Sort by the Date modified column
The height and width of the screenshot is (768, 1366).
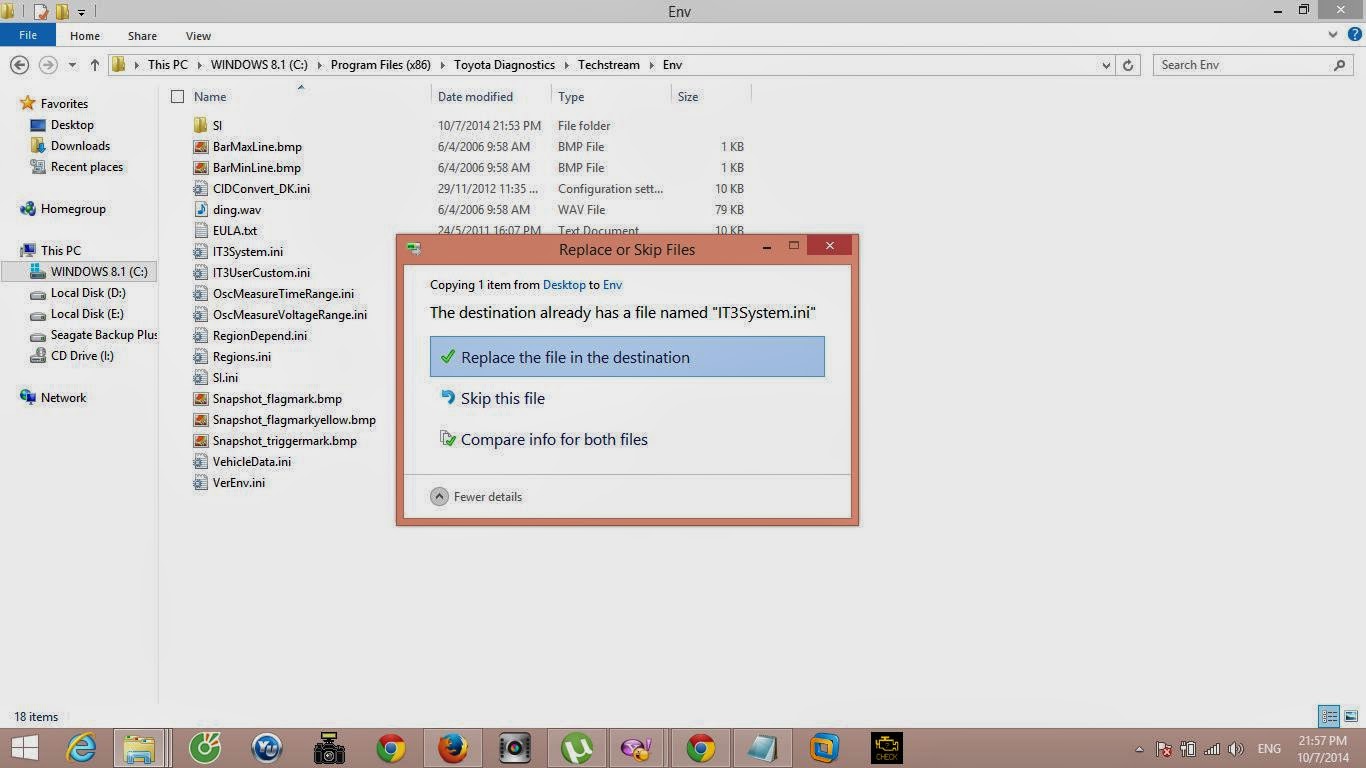475,97
